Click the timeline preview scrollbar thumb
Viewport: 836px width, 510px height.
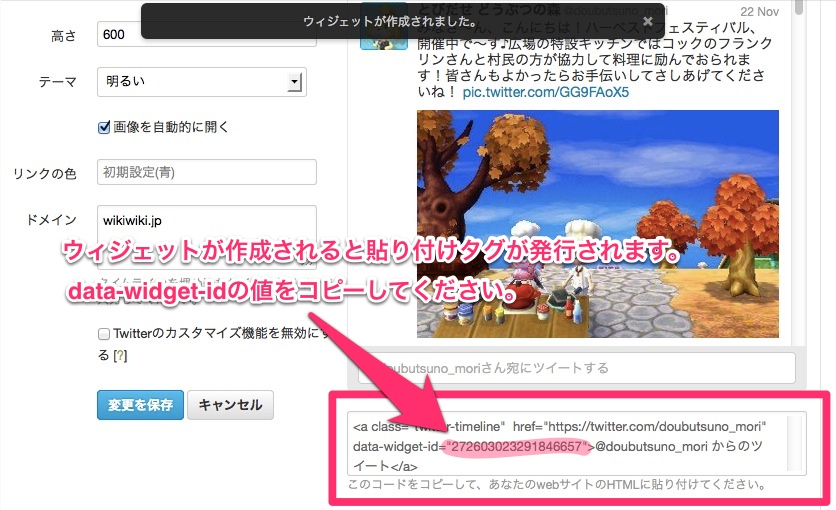798,6
